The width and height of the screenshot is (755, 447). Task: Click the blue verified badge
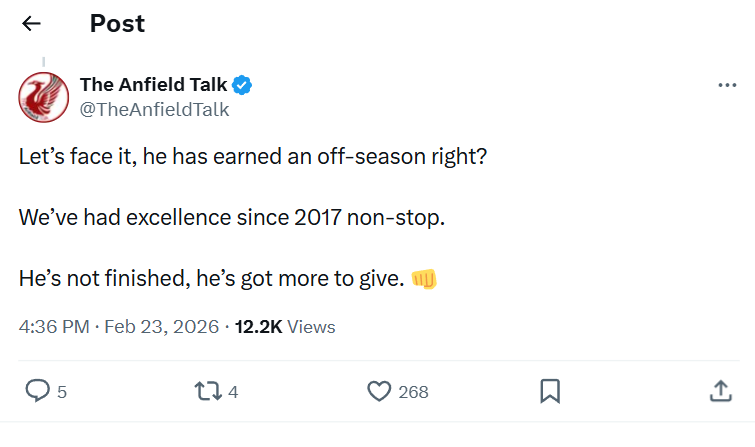click(x=243, y=85)
